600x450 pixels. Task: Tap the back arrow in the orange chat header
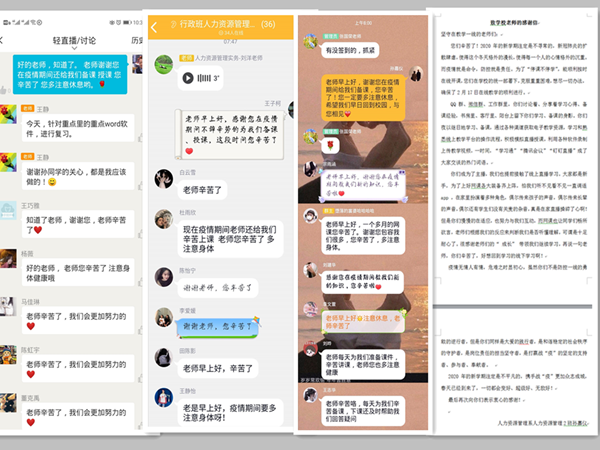[x=155, y=28]
